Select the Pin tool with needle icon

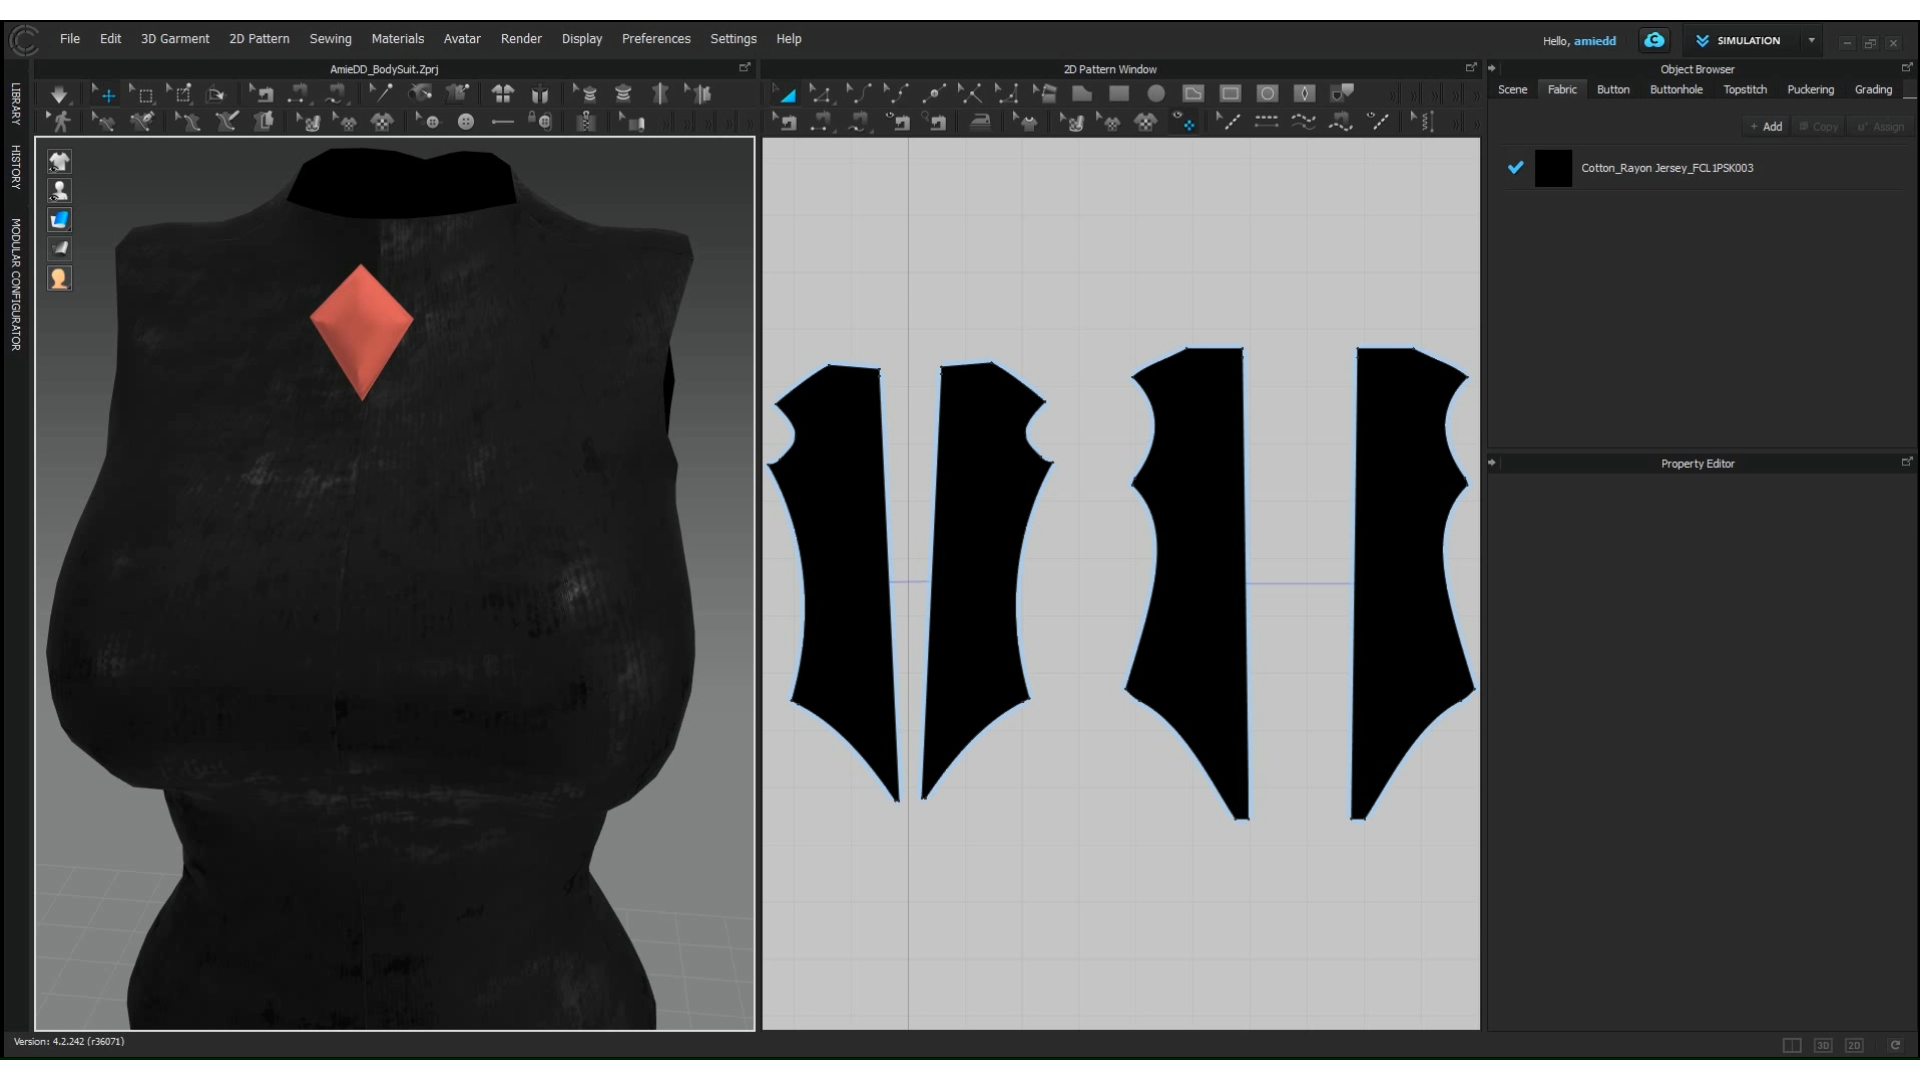coord(380,94)
